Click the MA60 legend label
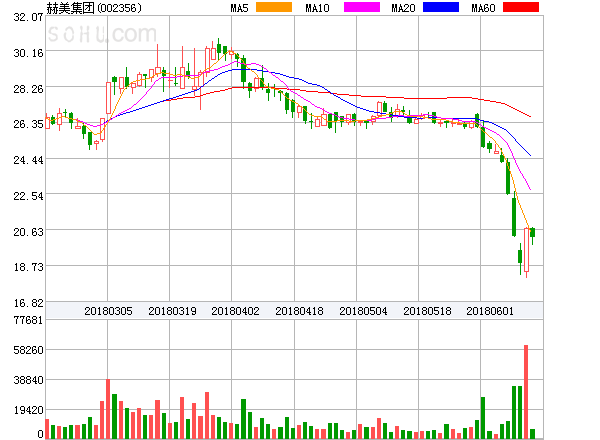The width and height of the screenshot is (600, 440). click(483, 8)
